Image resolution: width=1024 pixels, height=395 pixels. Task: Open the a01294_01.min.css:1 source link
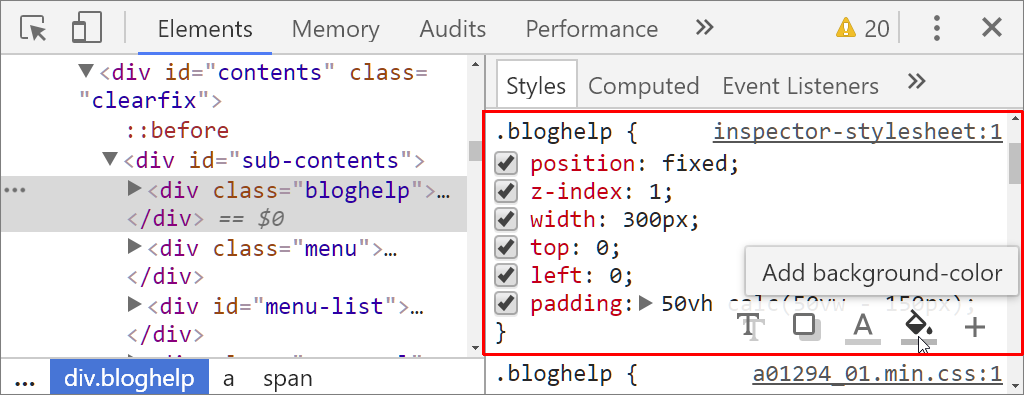[877, 375]
